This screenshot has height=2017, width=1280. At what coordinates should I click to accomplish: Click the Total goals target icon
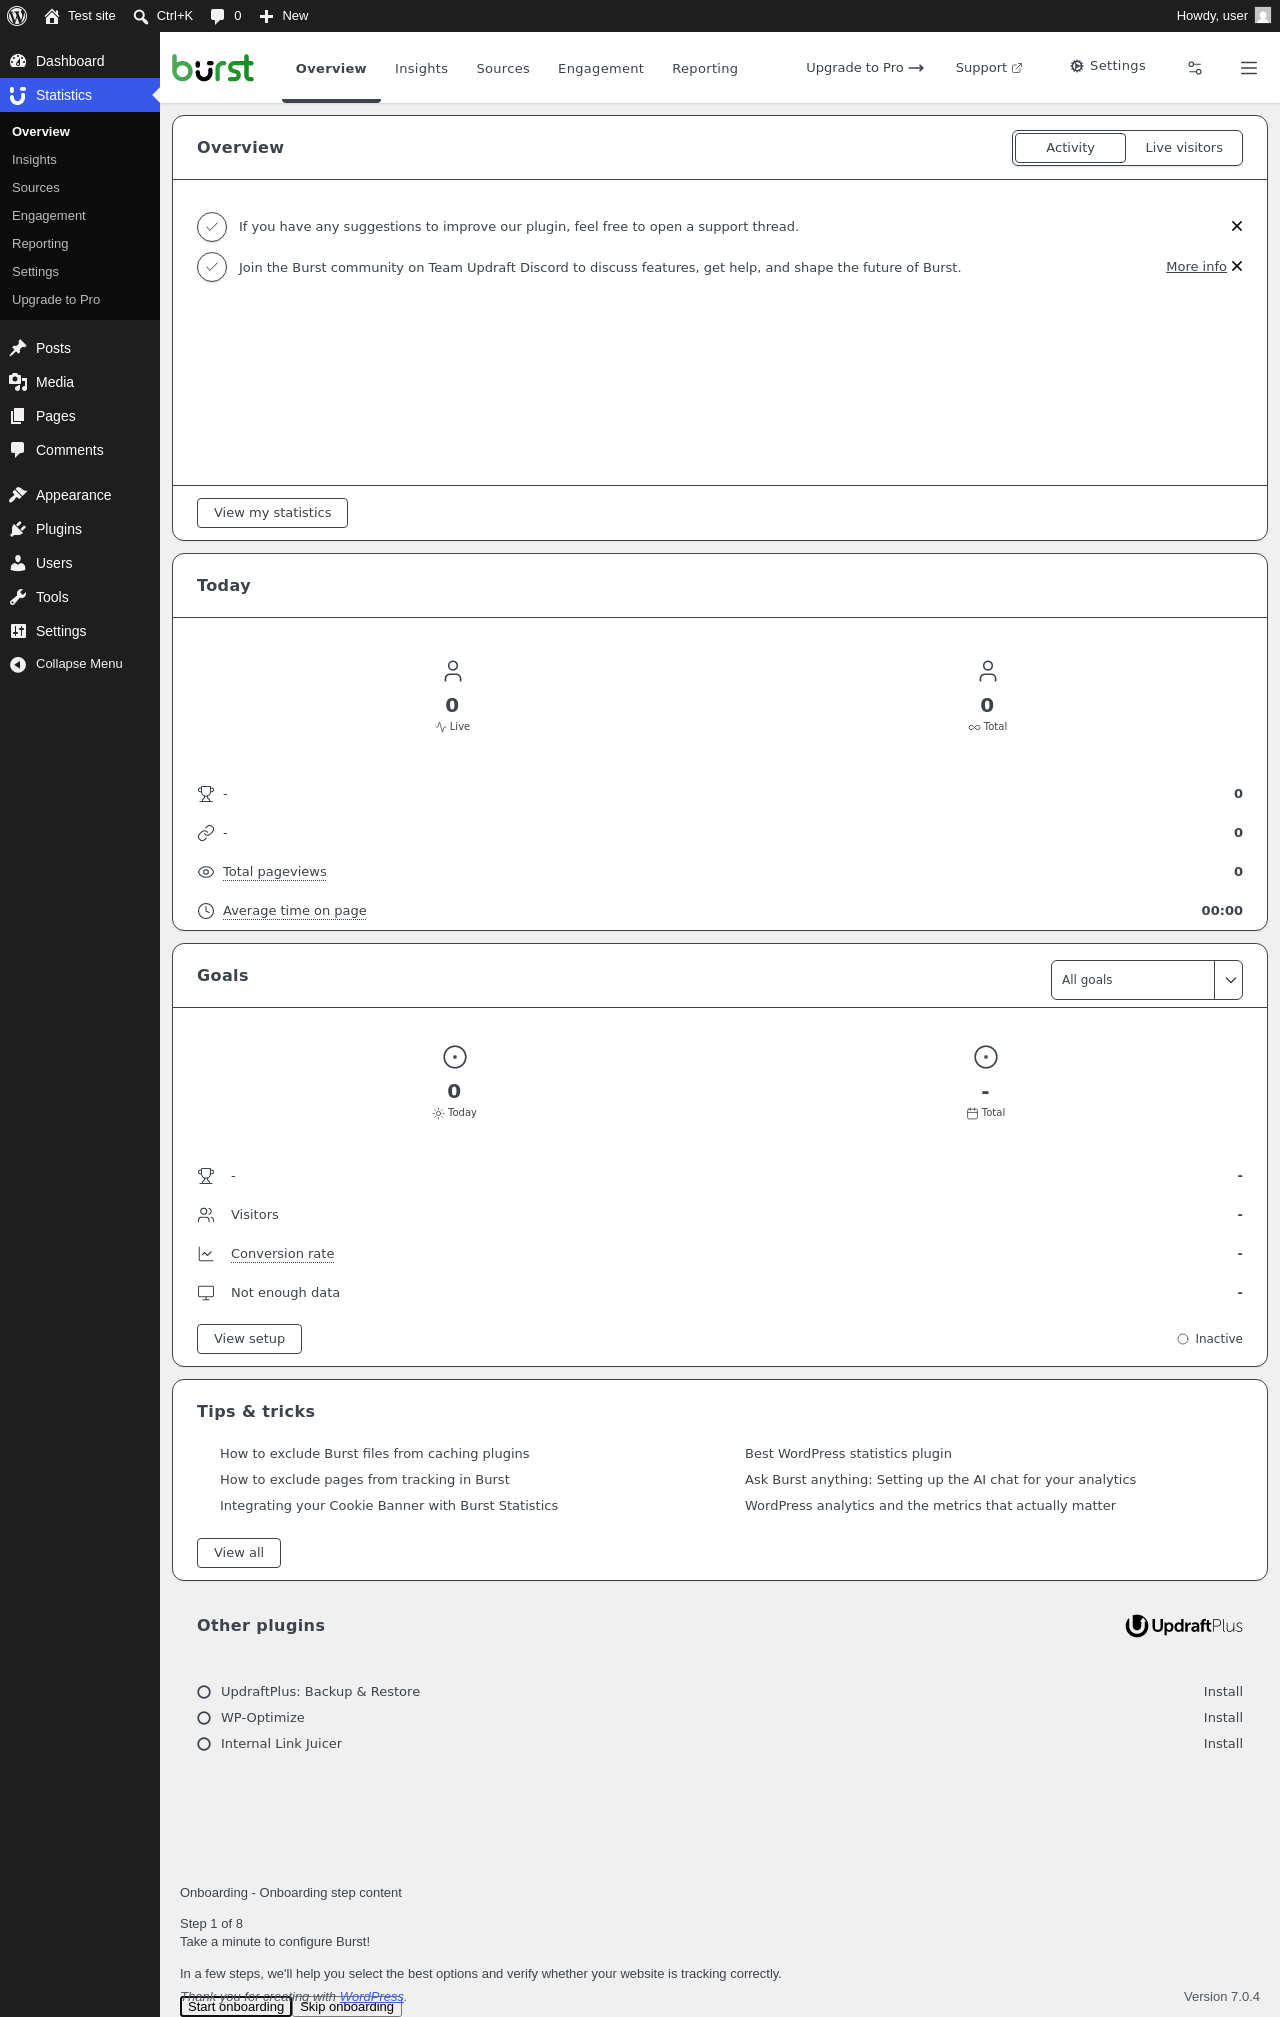coord(986,1057)
